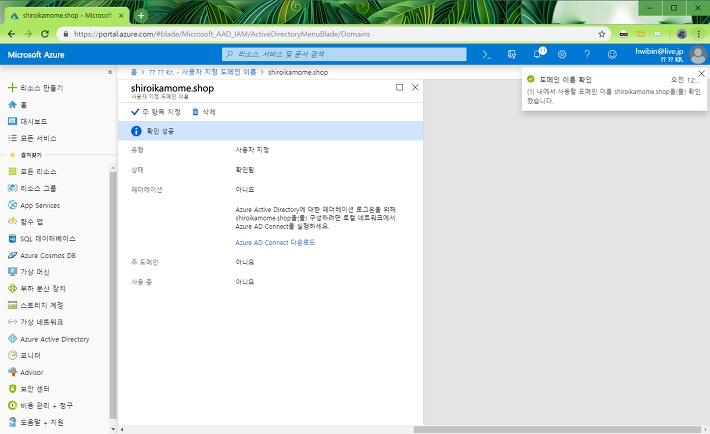This screenshot has height=434, width=710.
Task: Maximize the shiroikamome.shop blade
Action: 399,87
